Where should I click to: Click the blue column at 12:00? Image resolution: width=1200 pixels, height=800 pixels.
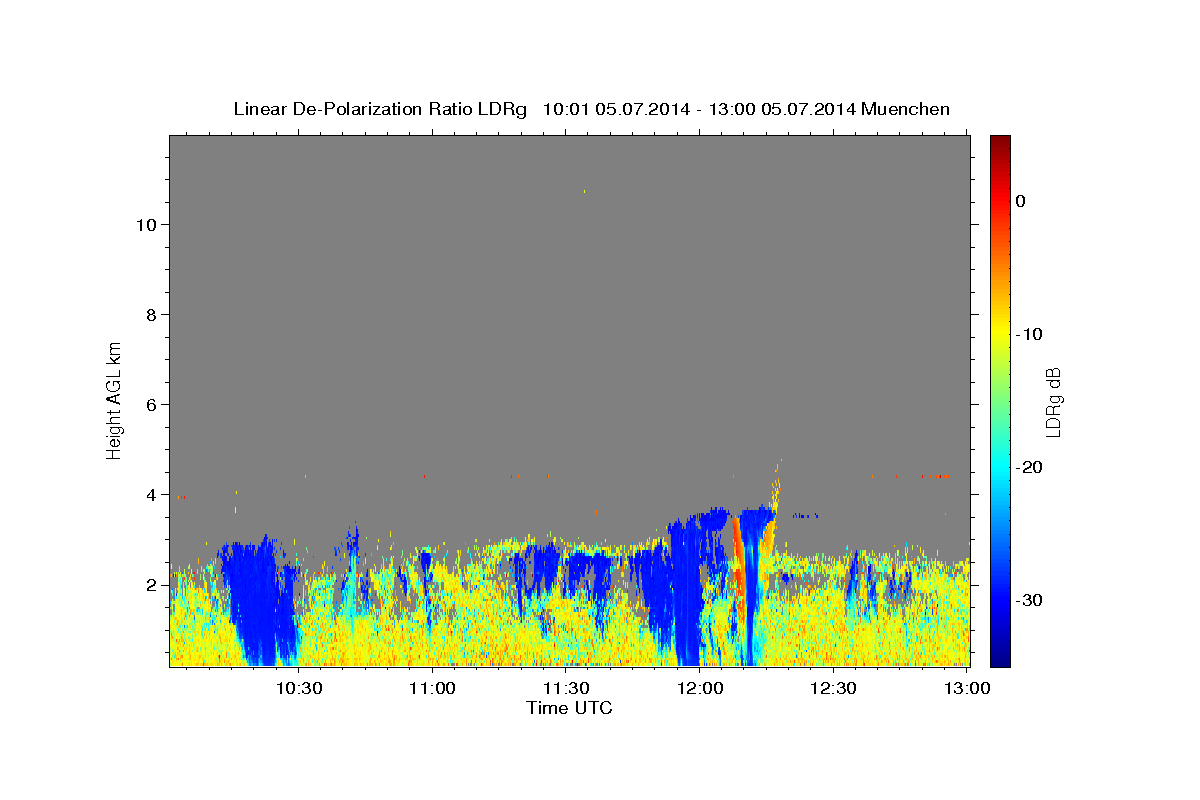click(x=688, y=590)
